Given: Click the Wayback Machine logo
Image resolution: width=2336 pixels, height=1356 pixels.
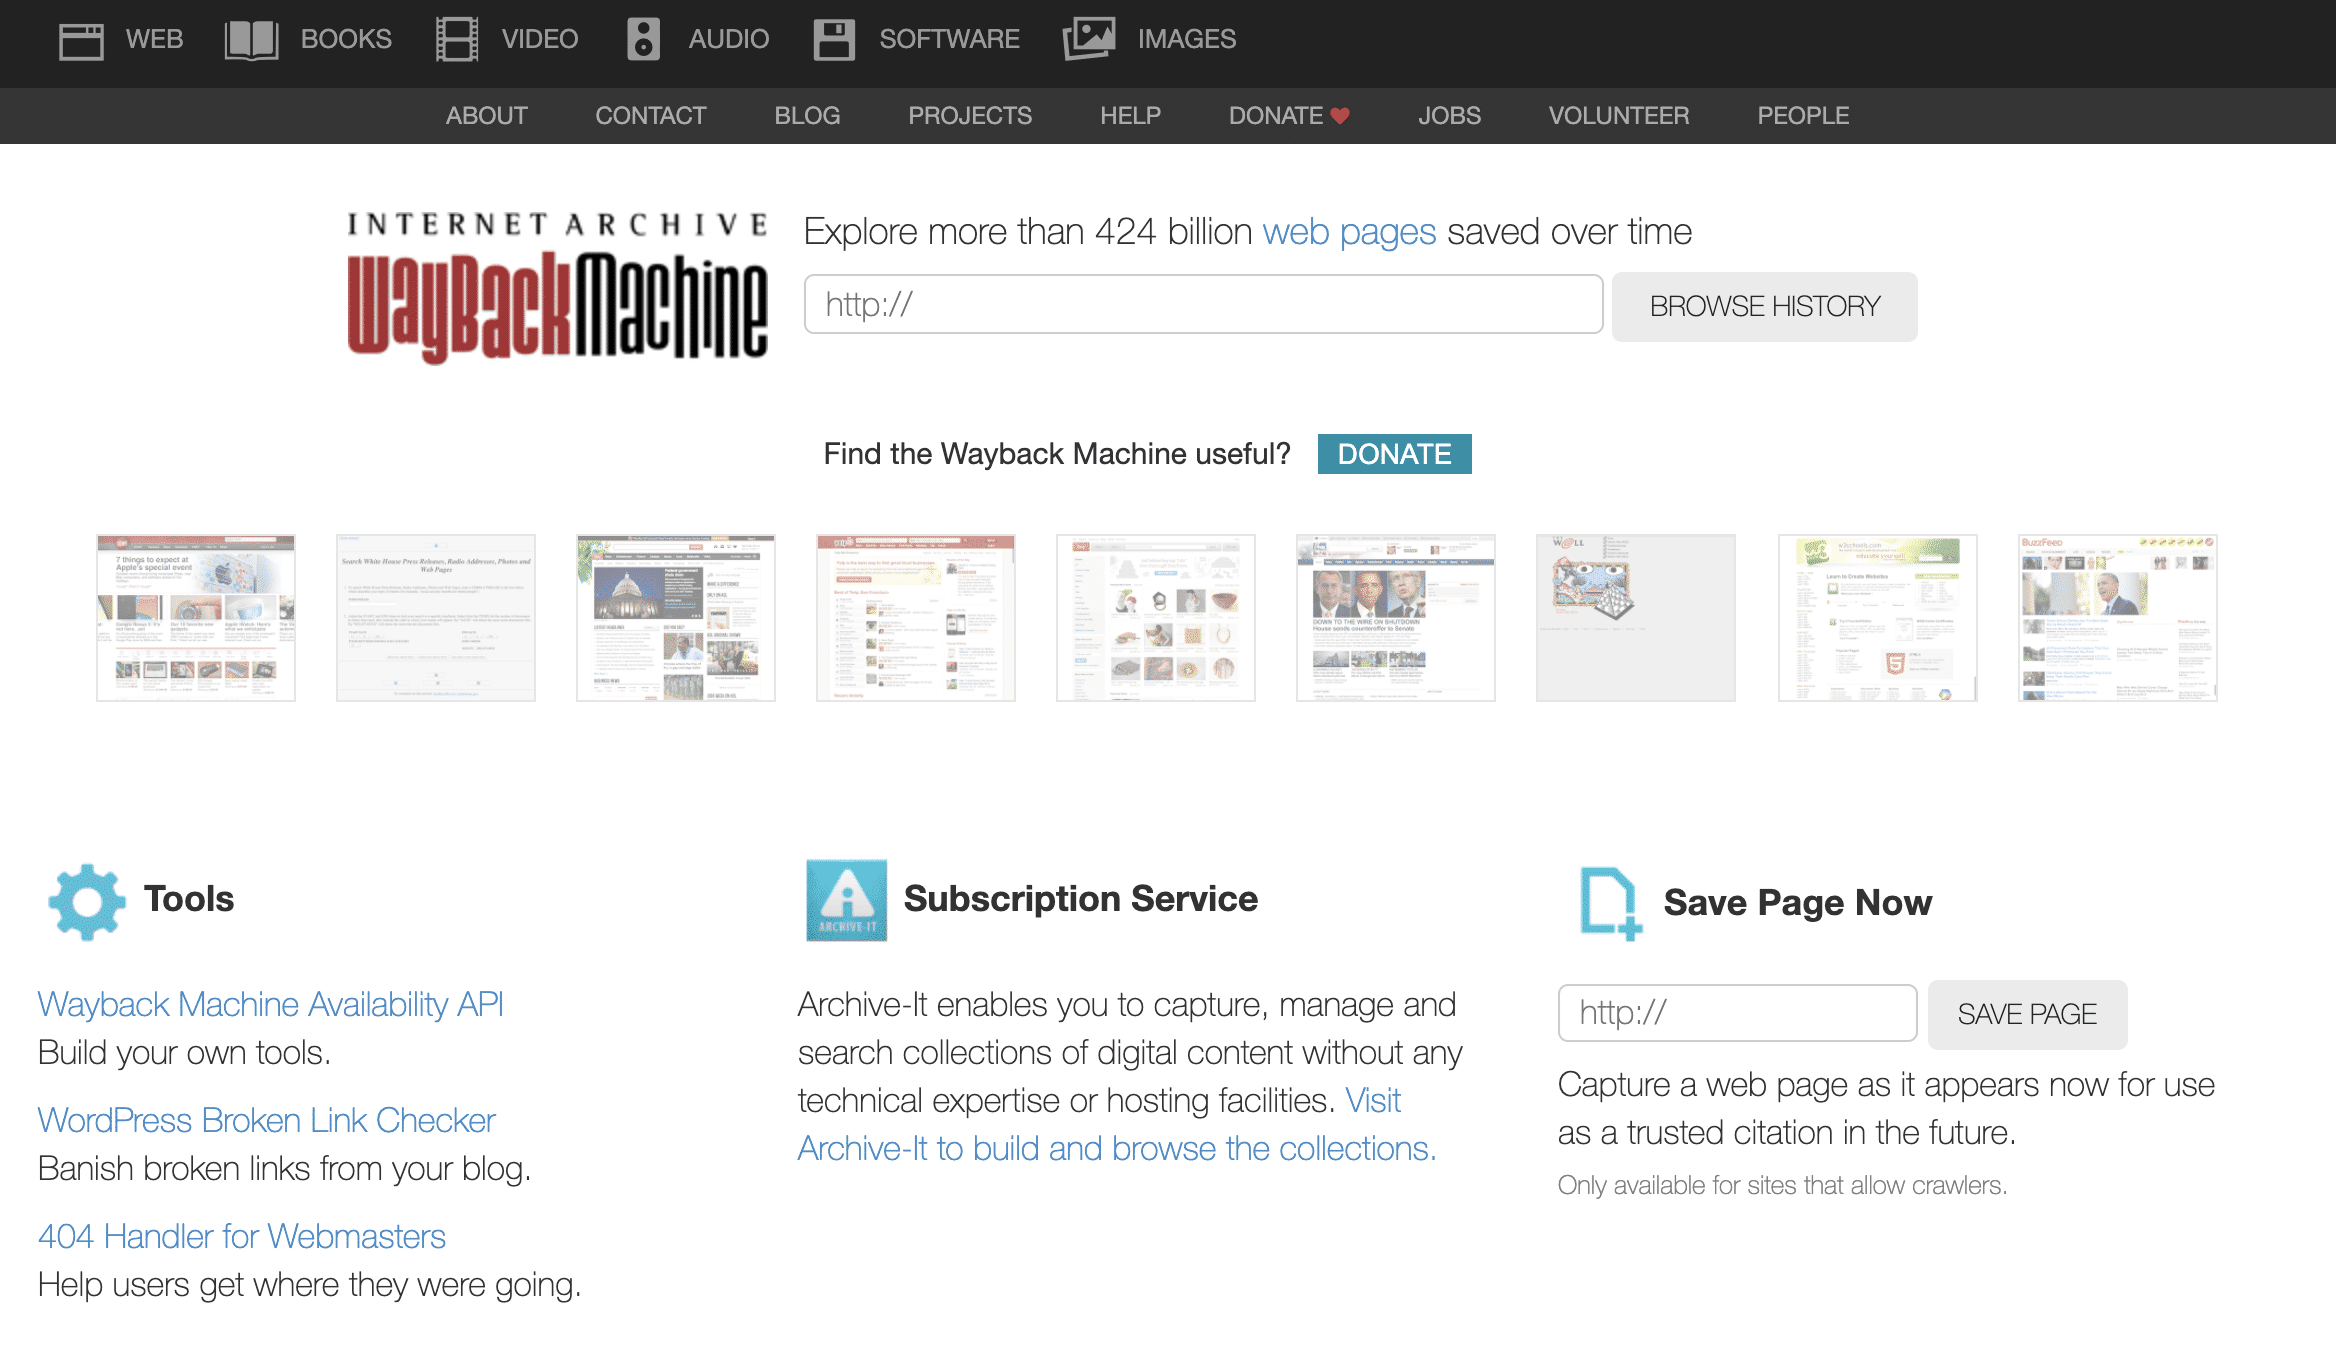Looking at the screenshot, I should (x=557, y=286).
